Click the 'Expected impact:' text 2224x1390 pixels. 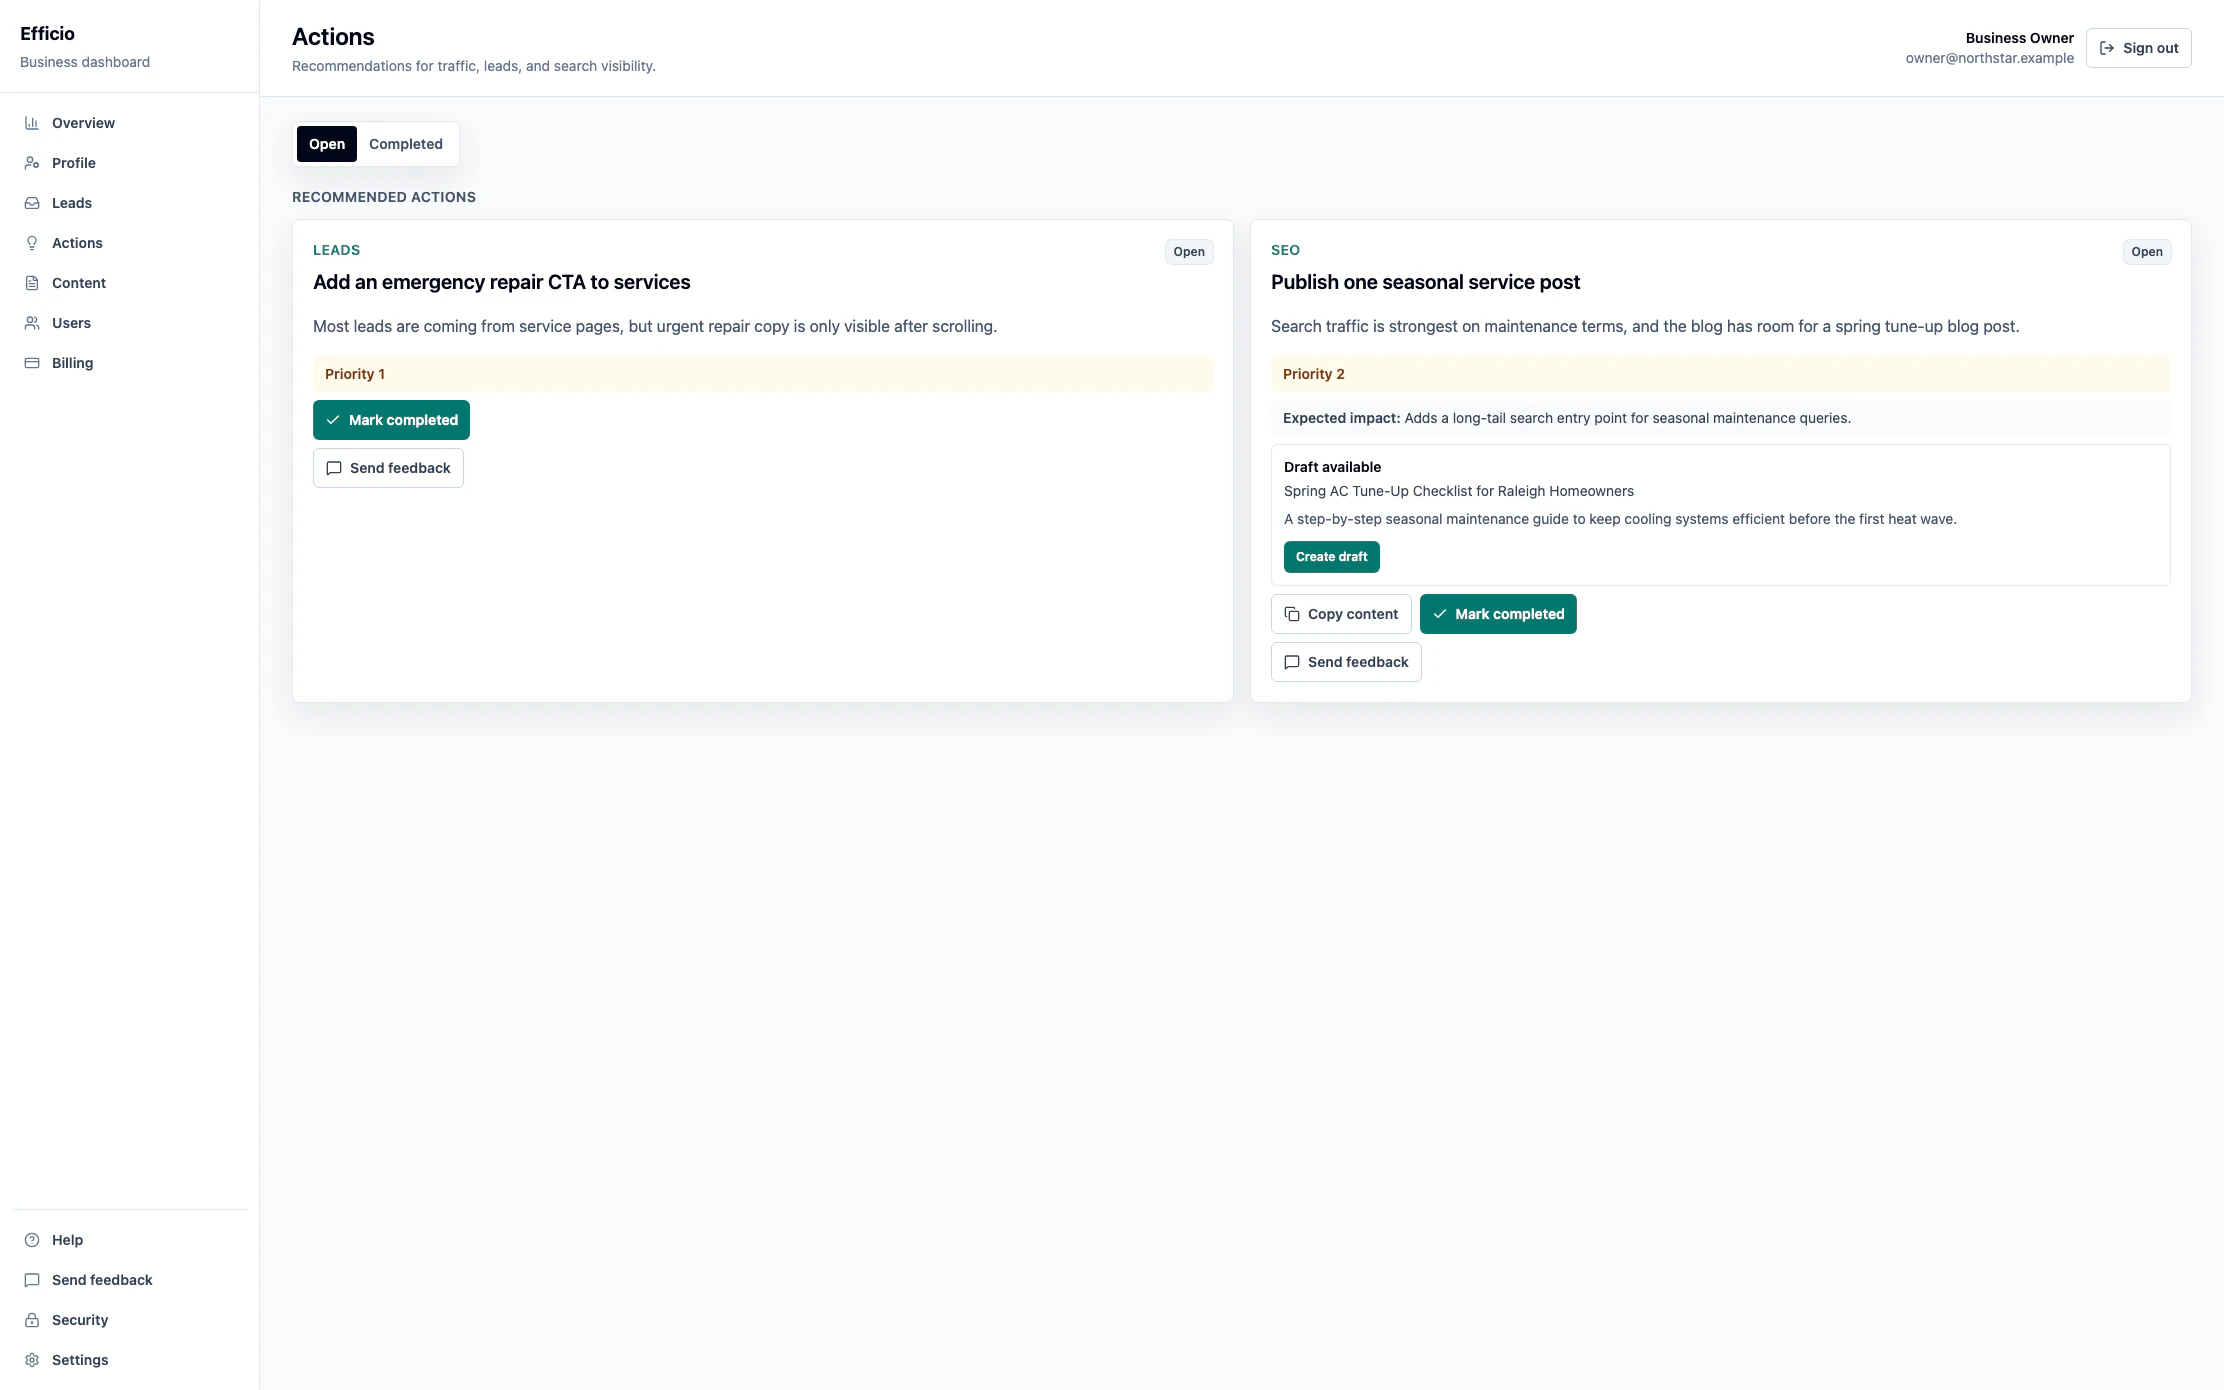(1342, 418)
